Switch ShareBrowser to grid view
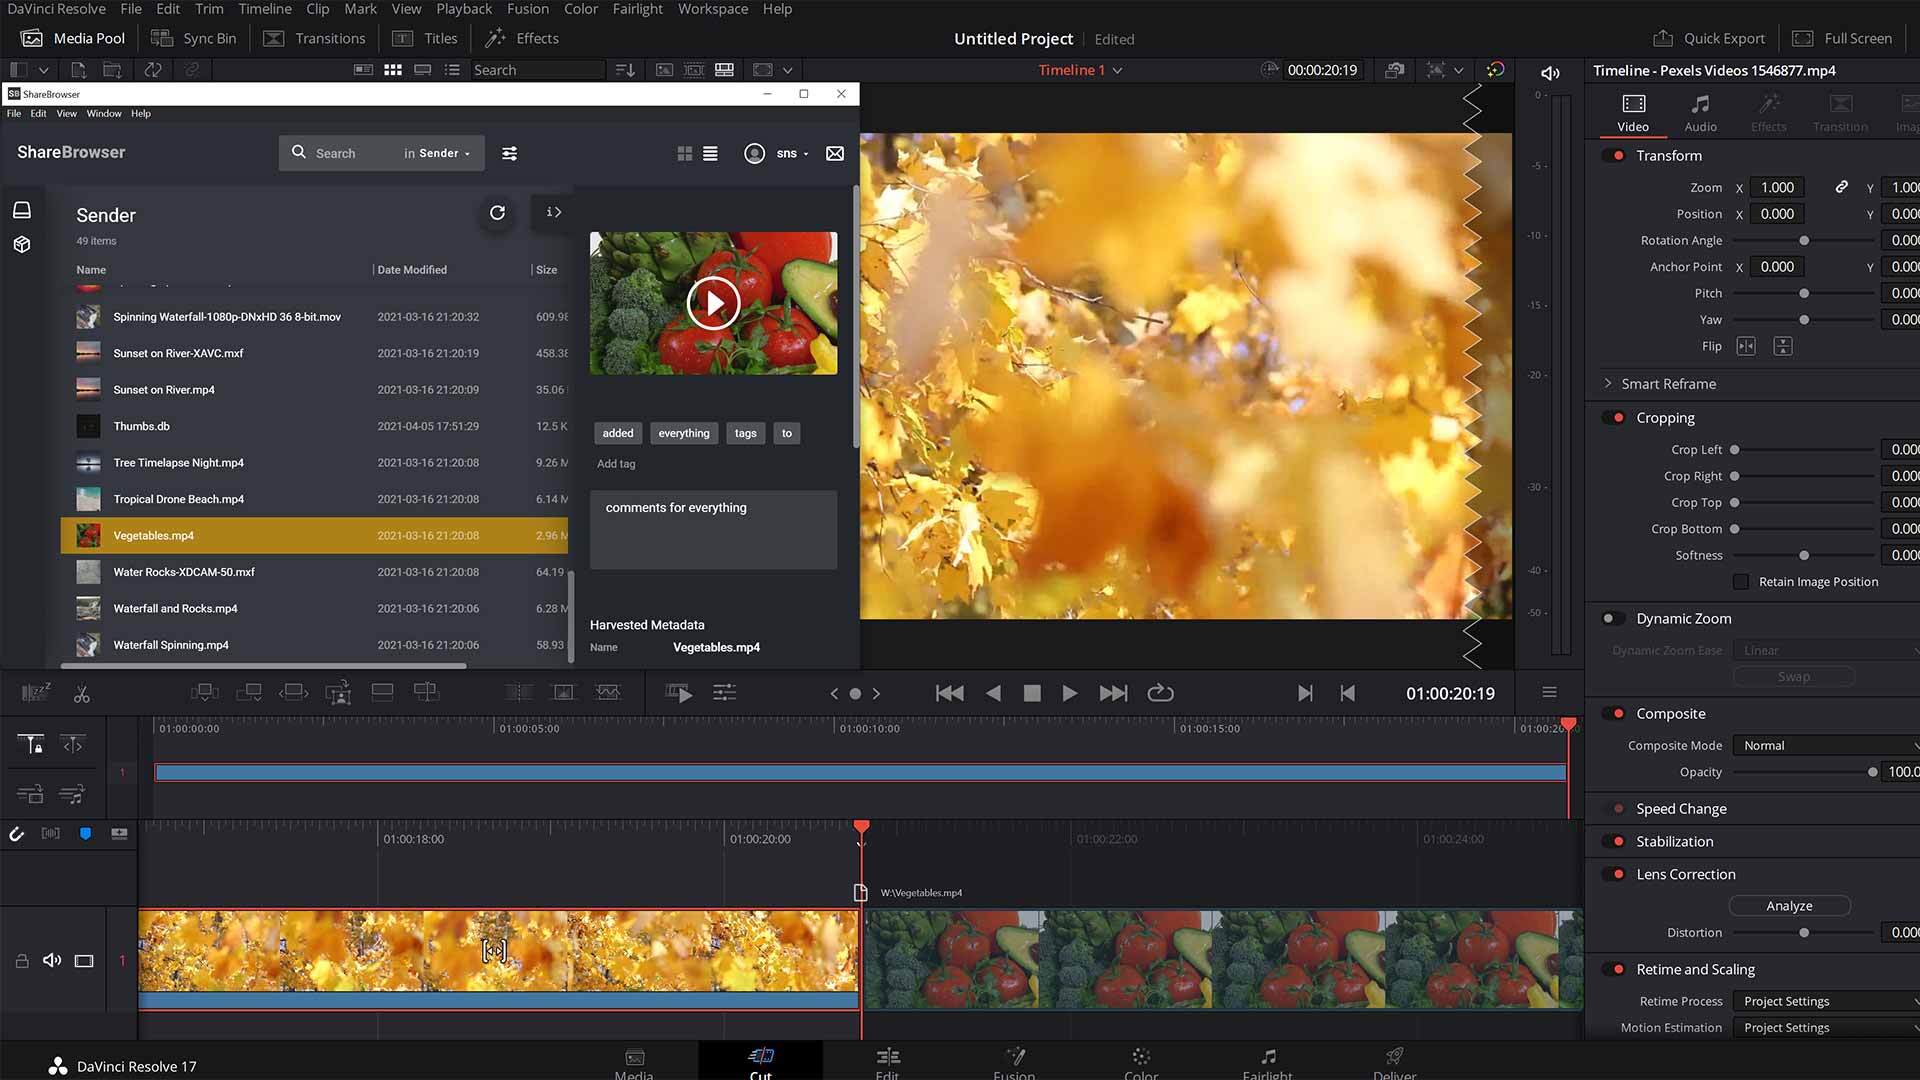 pos(684,153)
